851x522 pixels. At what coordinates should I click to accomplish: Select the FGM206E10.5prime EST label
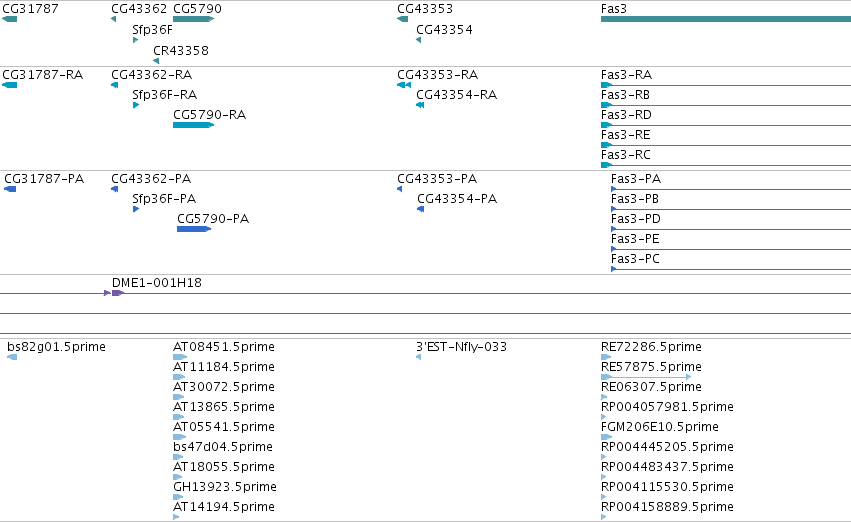click(659, 427)
